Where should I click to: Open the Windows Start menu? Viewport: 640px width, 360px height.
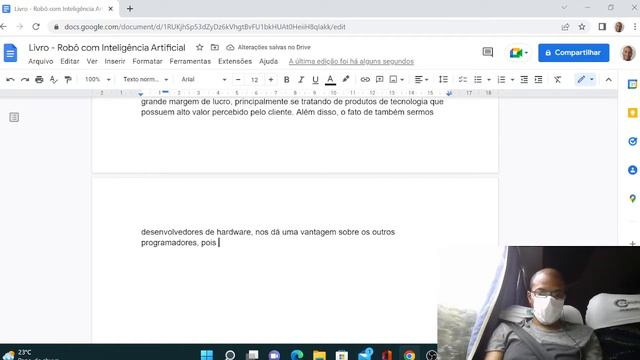[207, 355]
